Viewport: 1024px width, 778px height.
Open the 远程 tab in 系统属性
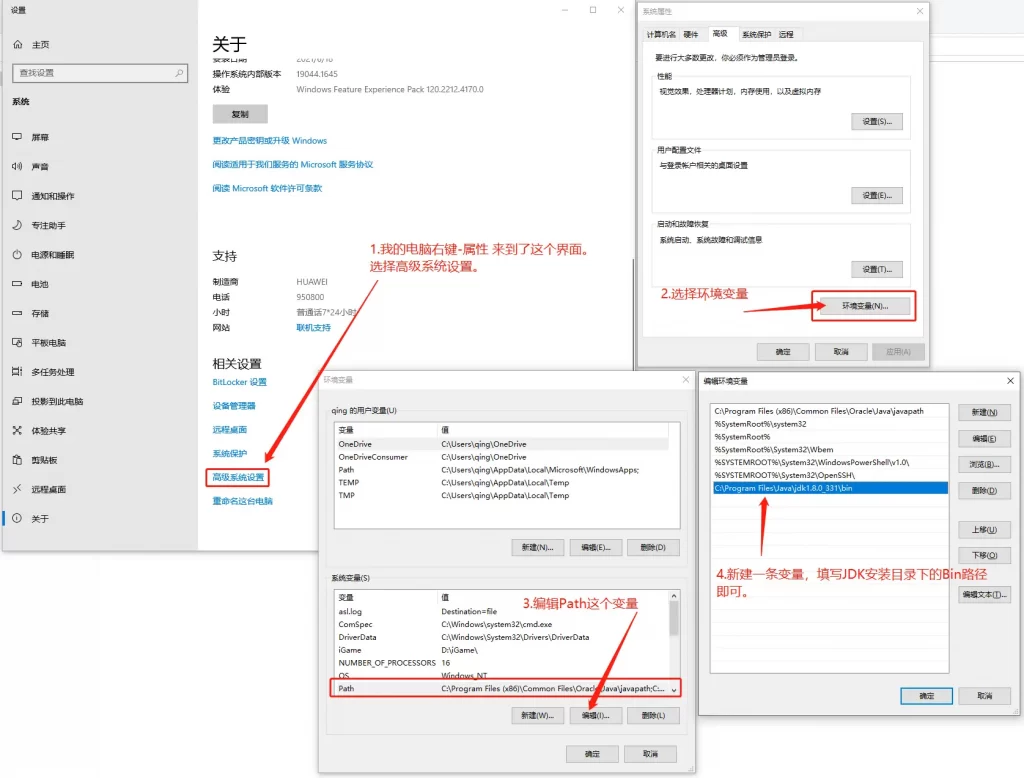tap(785, 33)
